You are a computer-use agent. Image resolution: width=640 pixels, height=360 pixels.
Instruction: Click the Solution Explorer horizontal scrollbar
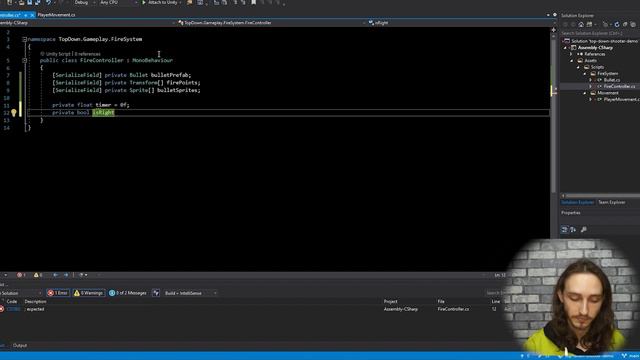(x=600, y=196)
